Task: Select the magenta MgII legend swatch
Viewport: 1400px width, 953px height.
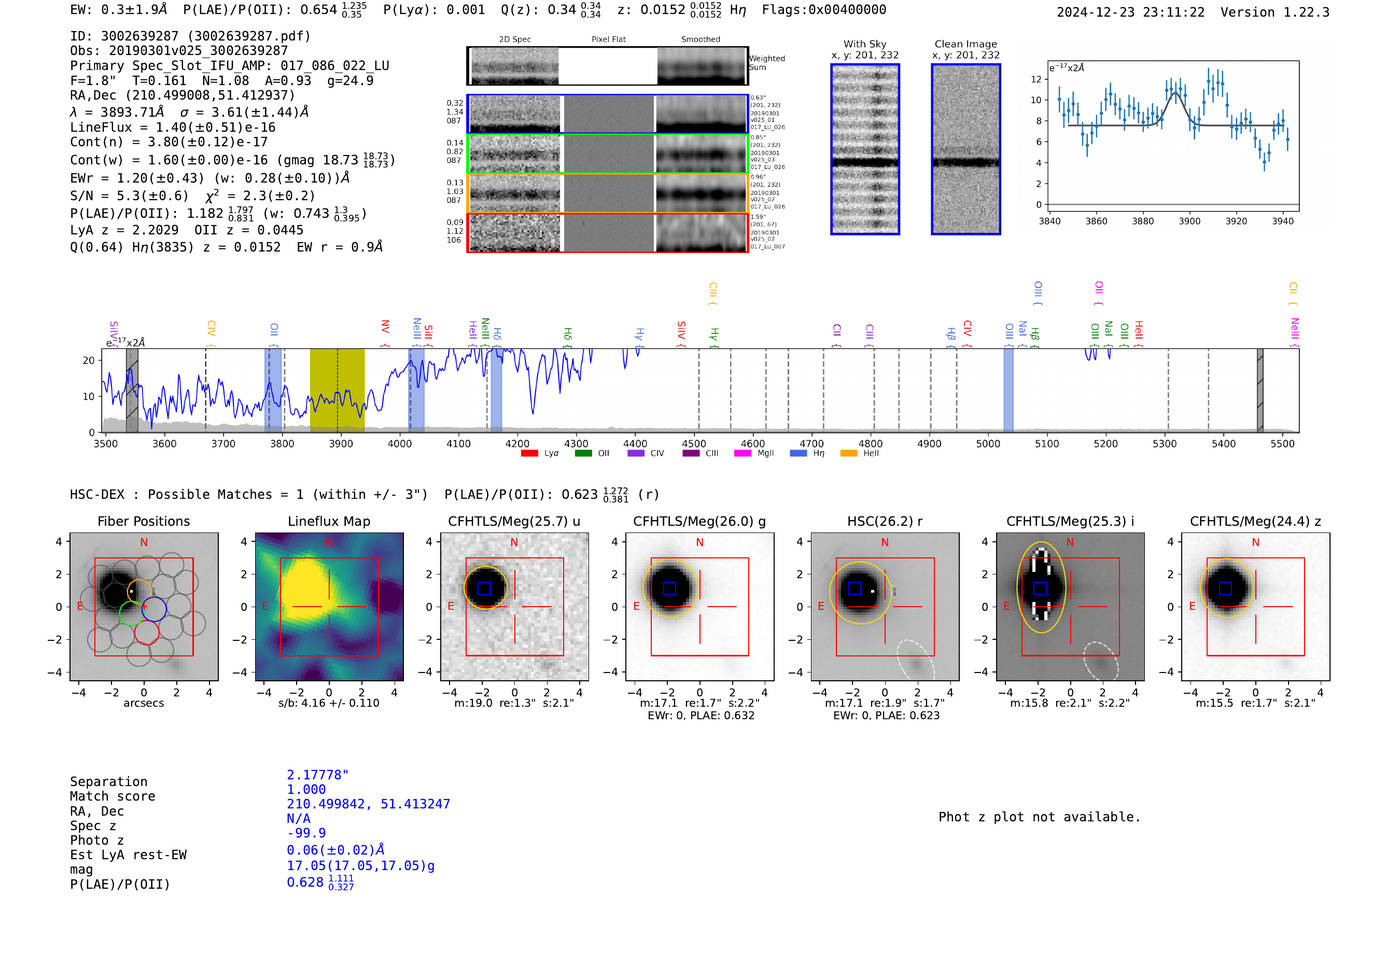Action: coord(743,453)
